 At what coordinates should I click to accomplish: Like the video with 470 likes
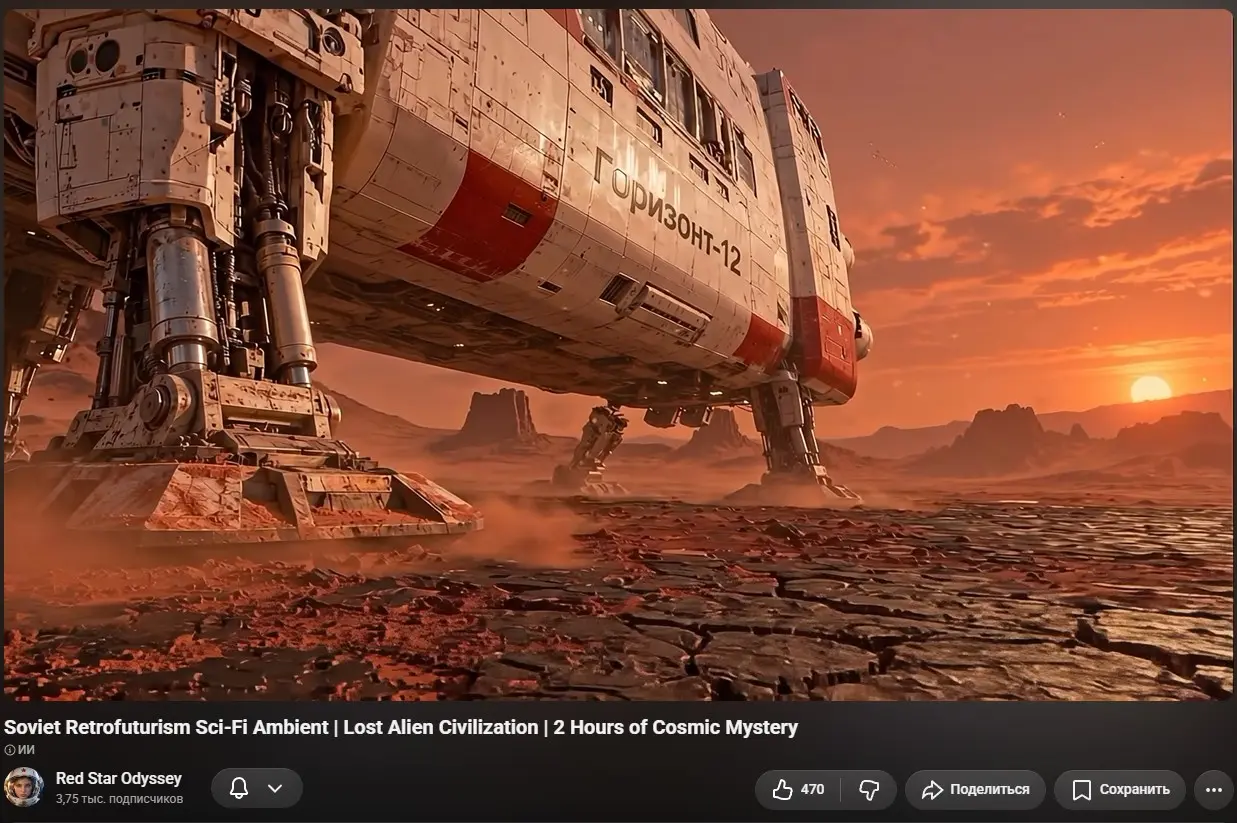(x=798, y=789)
